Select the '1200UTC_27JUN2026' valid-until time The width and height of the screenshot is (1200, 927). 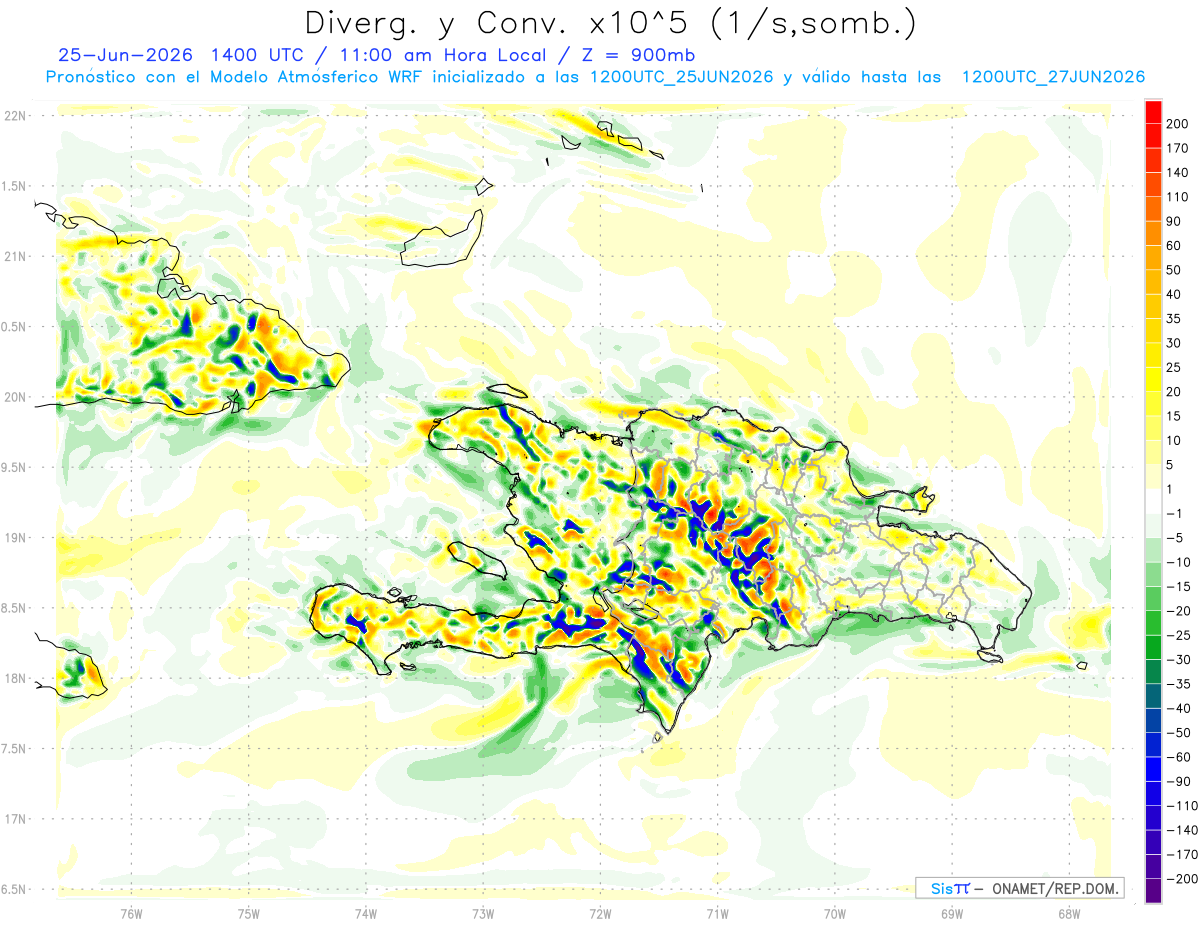coord(1053,77)
